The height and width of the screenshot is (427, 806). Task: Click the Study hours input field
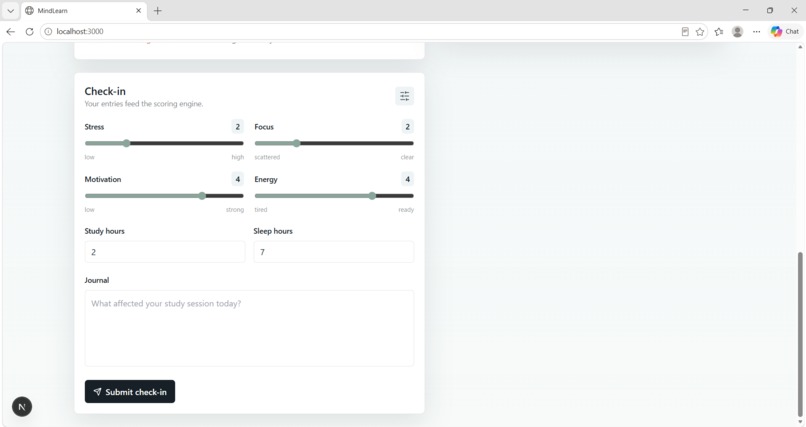click(164, 252)
